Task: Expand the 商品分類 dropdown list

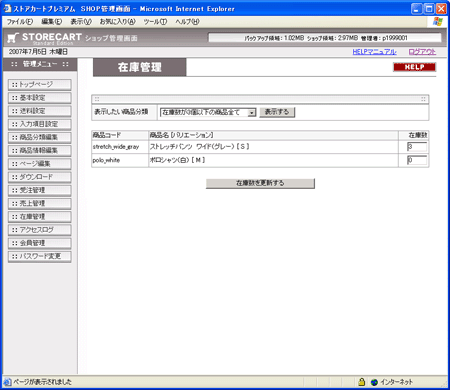Action: coord(208,113)
